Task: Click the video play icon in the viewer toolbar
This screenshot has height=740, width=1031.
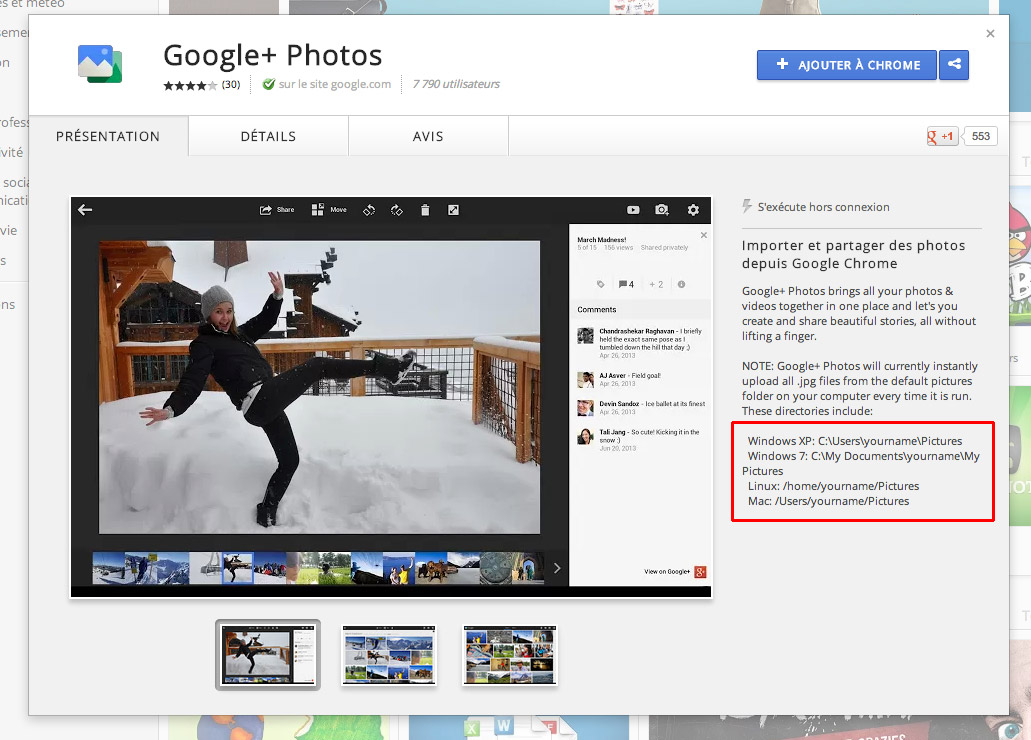Action: [x=633, y=210]
